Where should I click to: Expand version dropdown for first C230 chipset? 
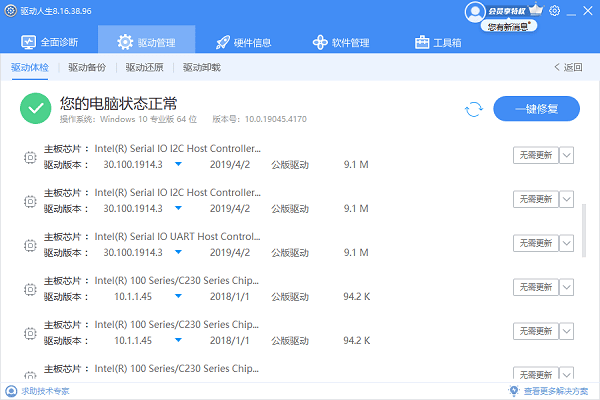click(178, 296)
